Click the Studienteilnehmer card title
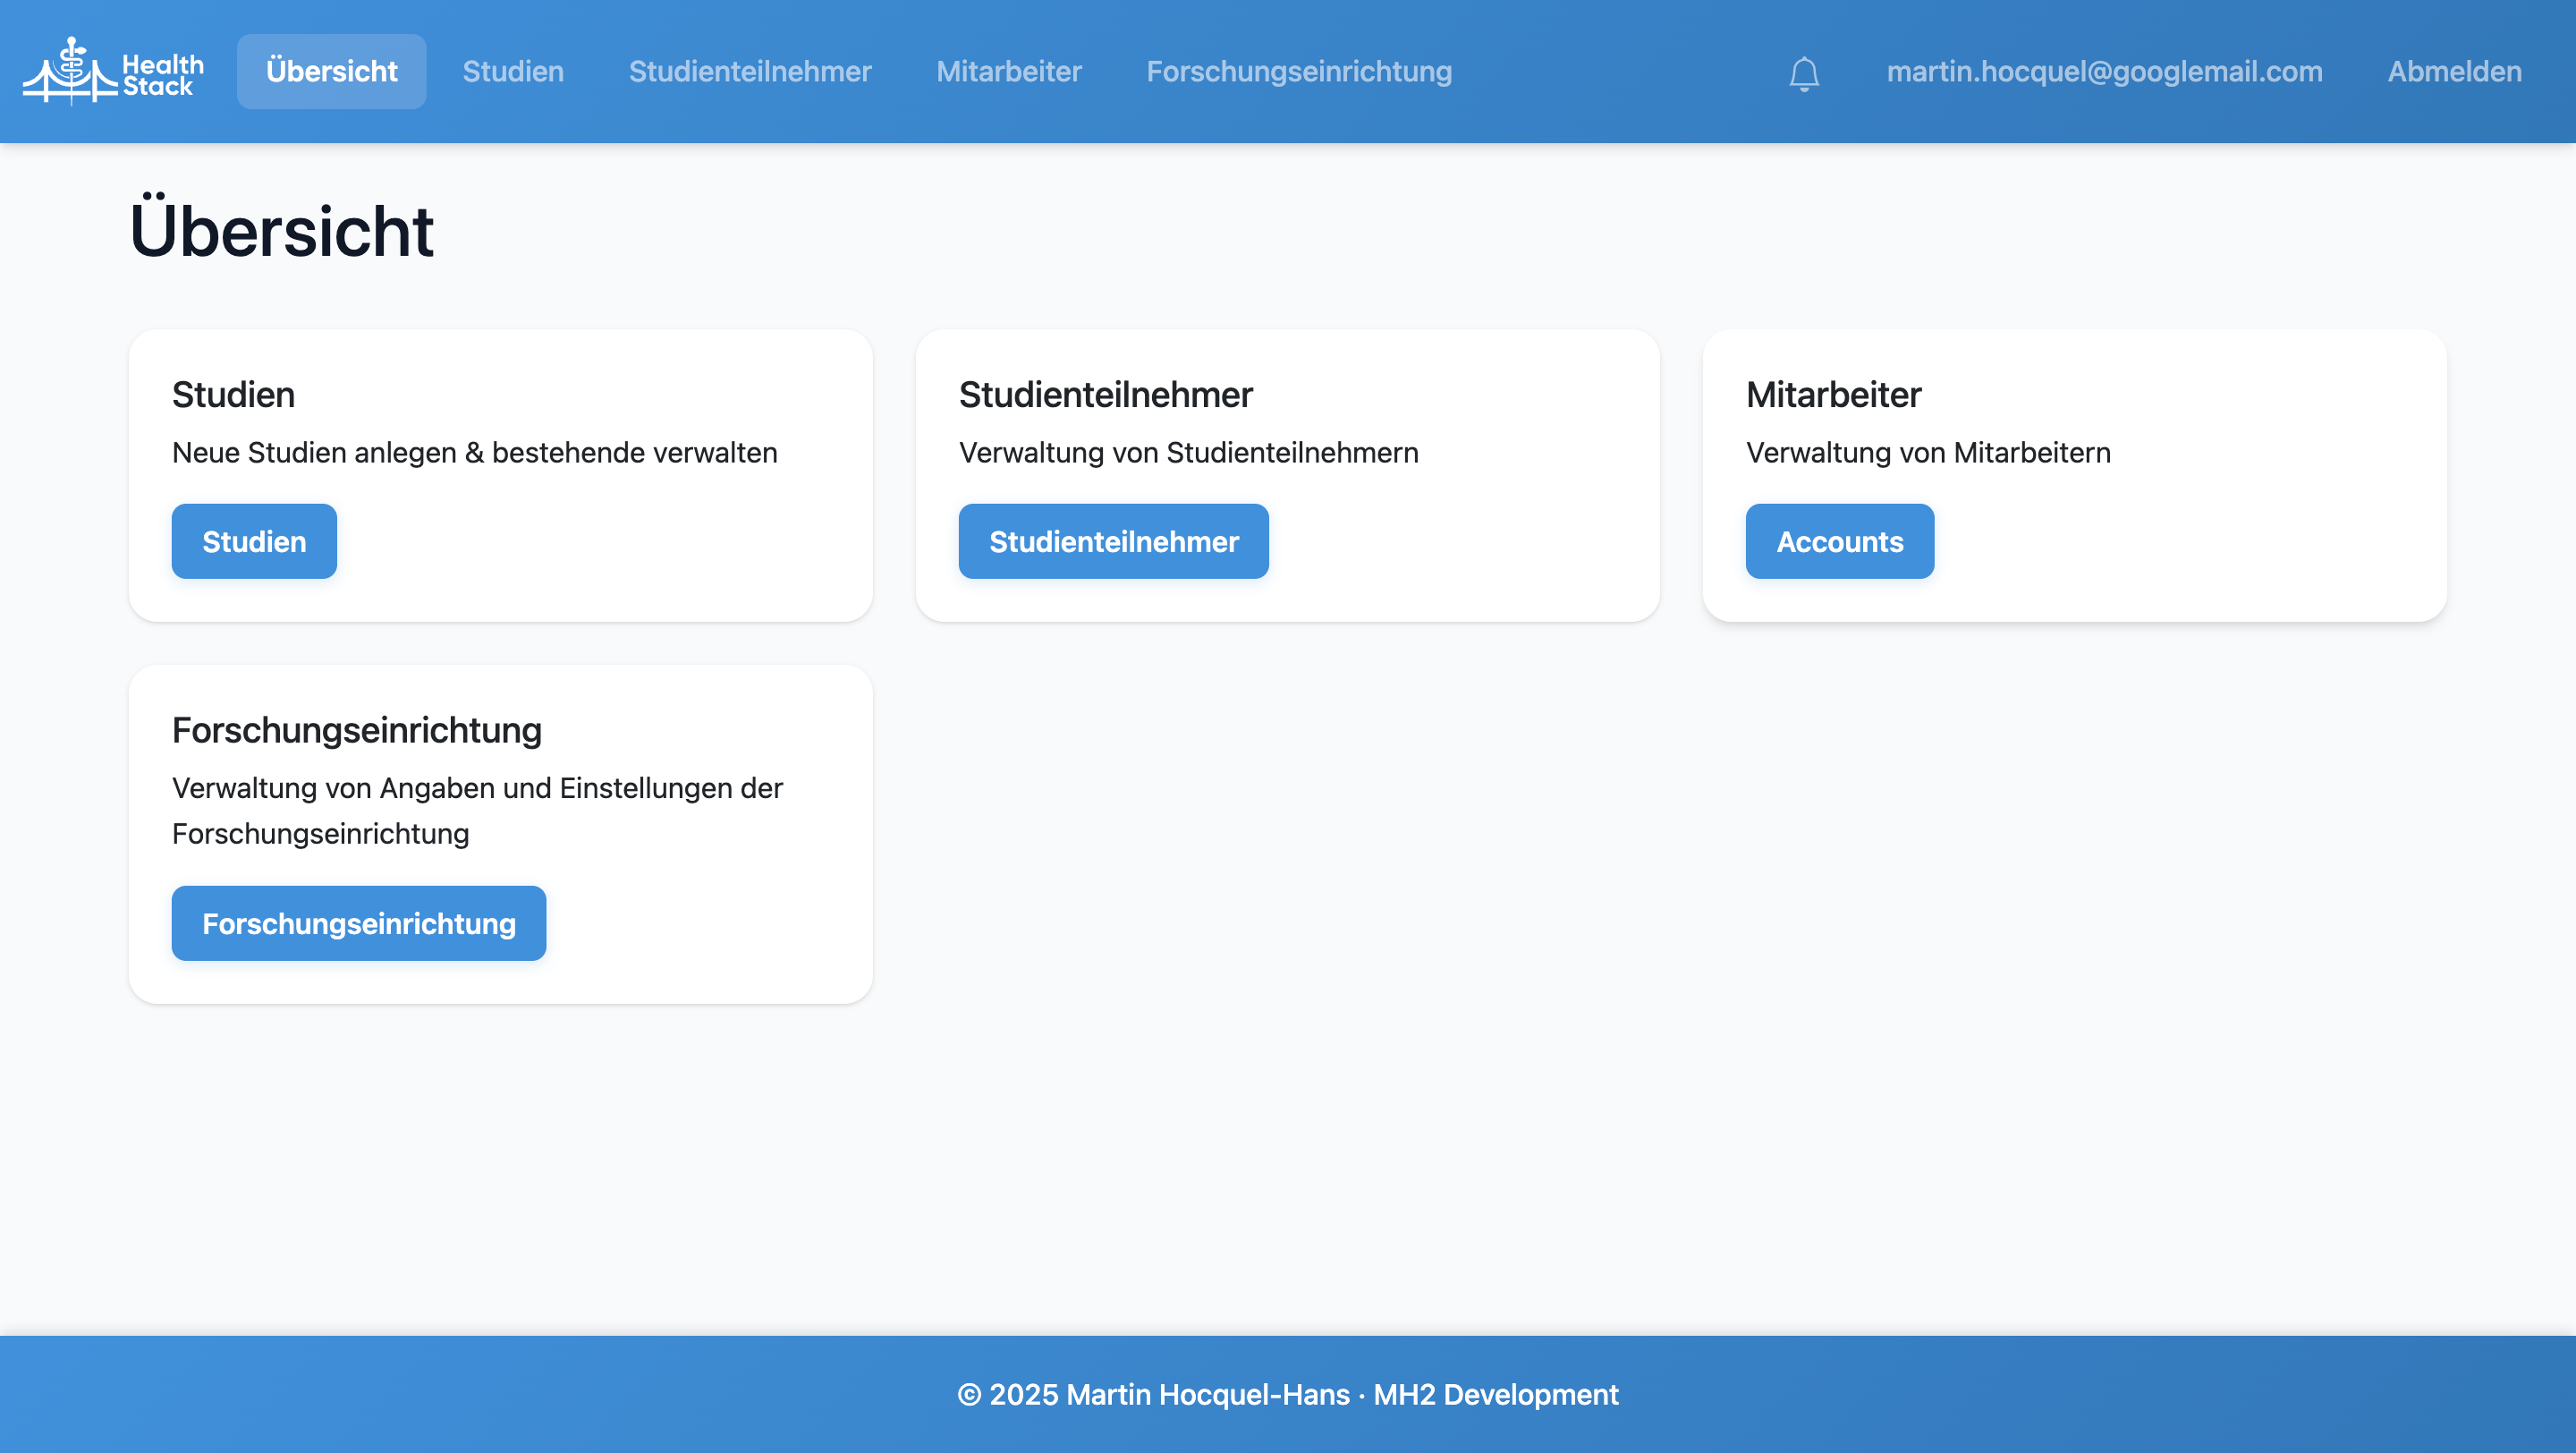 tap(1105, 395)
